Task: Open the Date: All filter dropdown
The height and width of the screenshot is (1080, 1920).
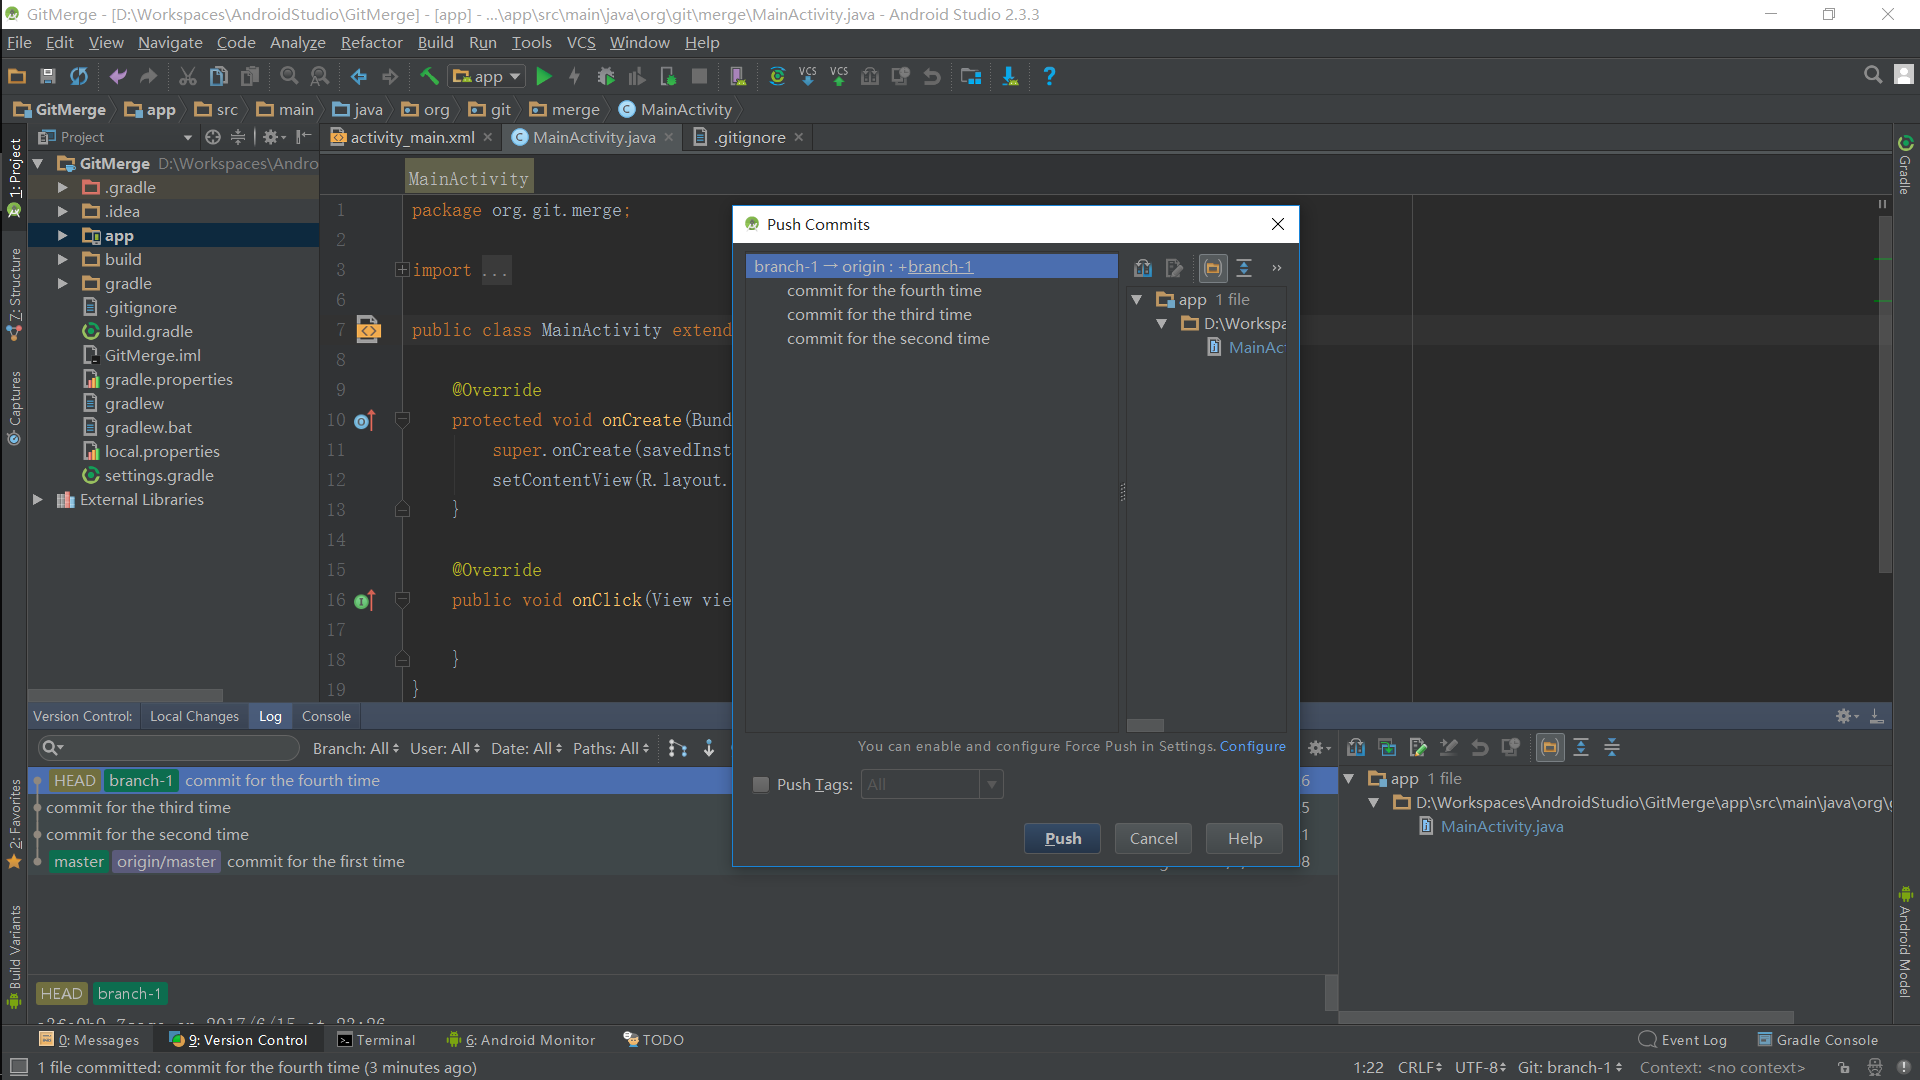Action: (x=526, y=748)
